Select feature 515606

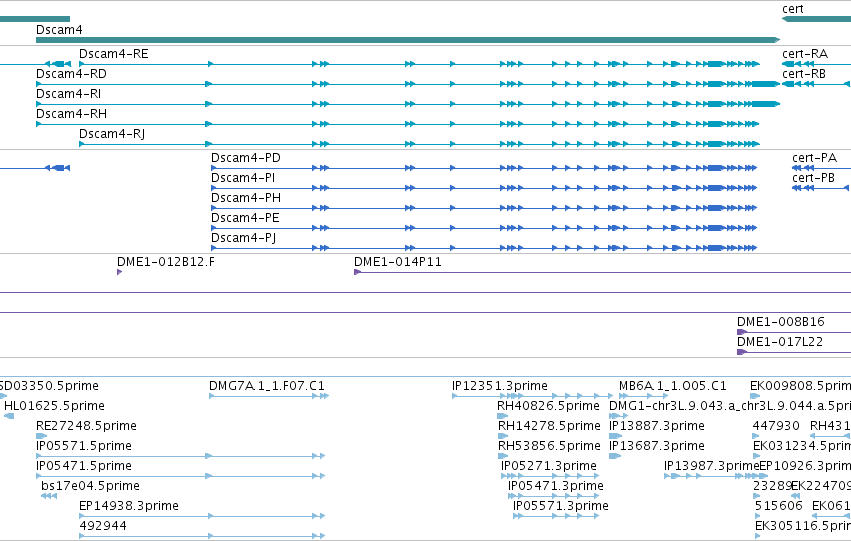point(779,506)
